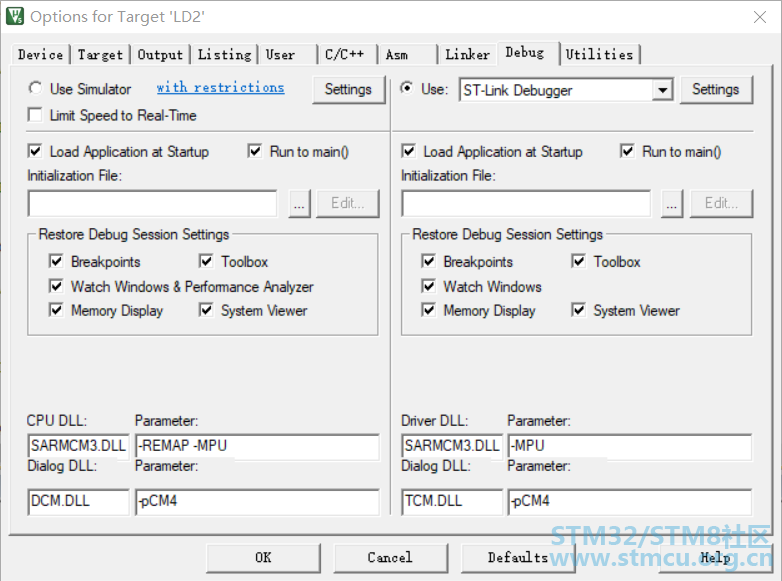The image size is (782, 581).
Task: Click simulator -pCM4 parameter field
Action: (257, 501)
